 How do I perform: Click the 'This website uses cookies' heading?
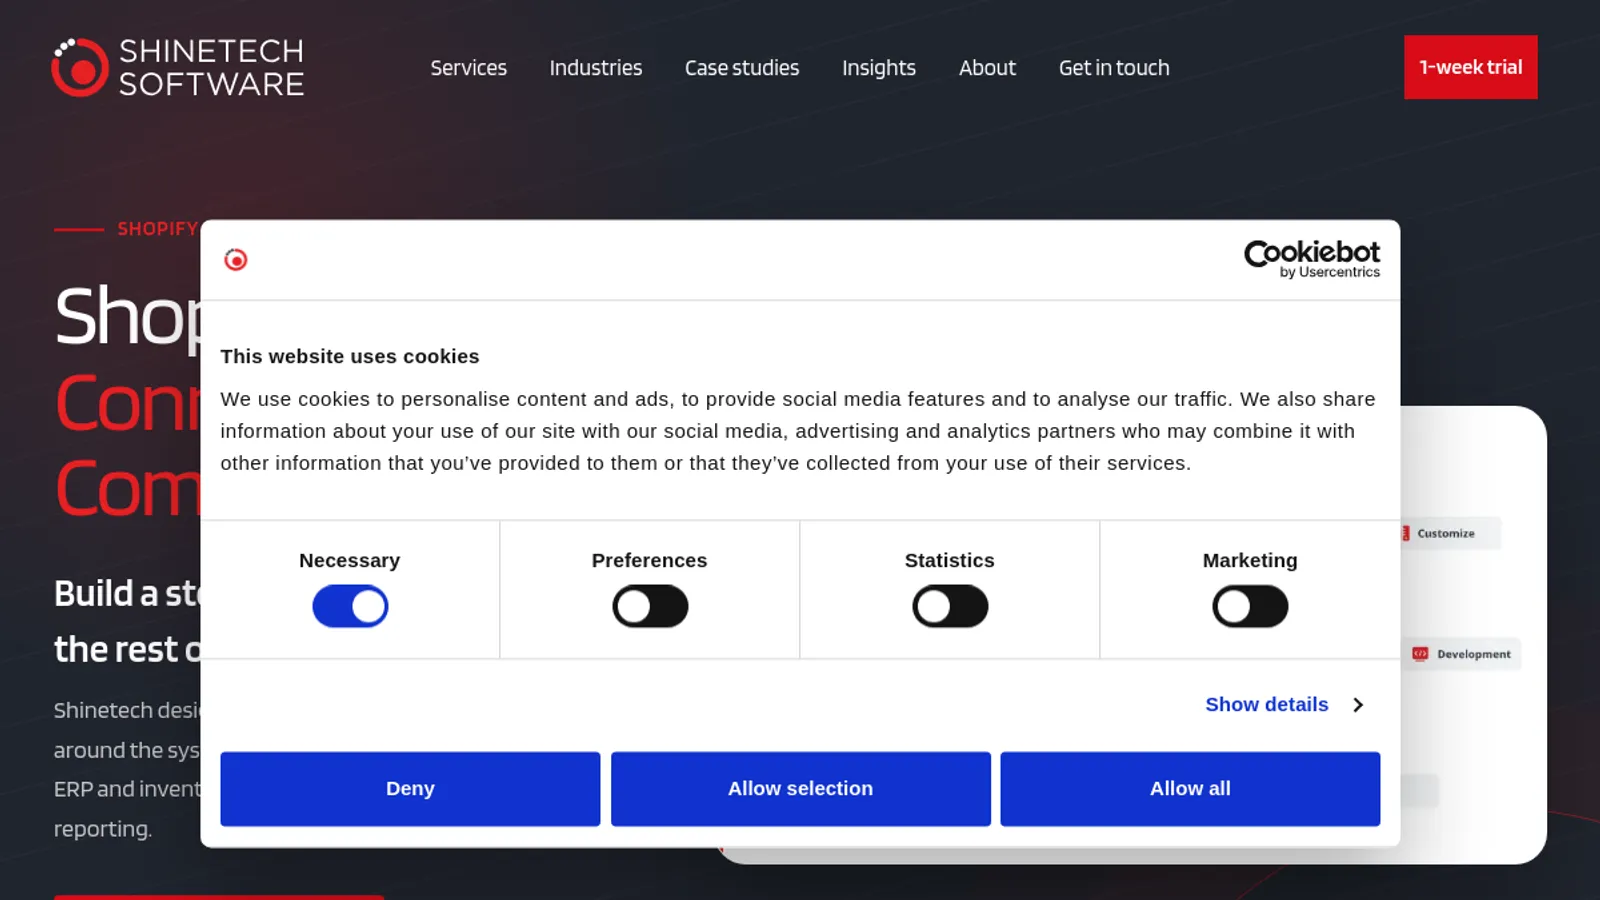(x=350, y=357)
